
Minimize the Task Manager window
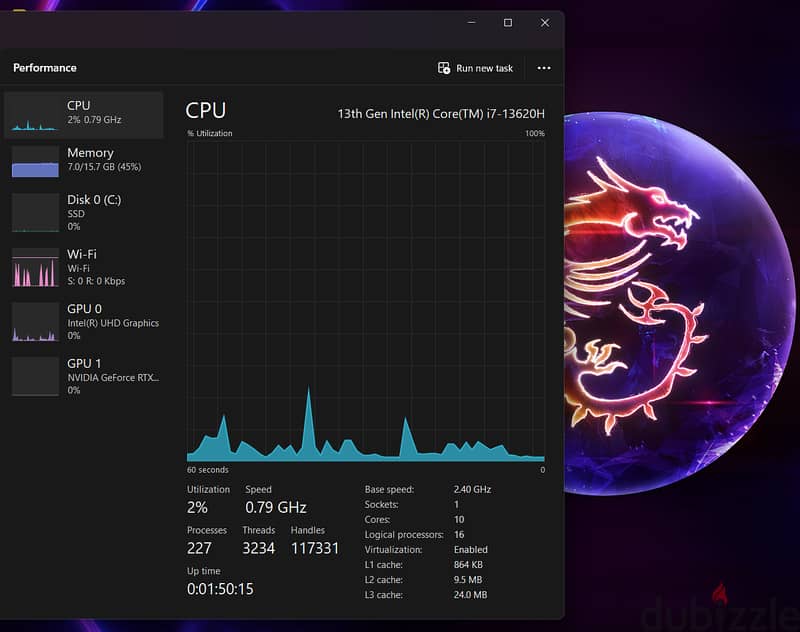click(x=471, y=23)
